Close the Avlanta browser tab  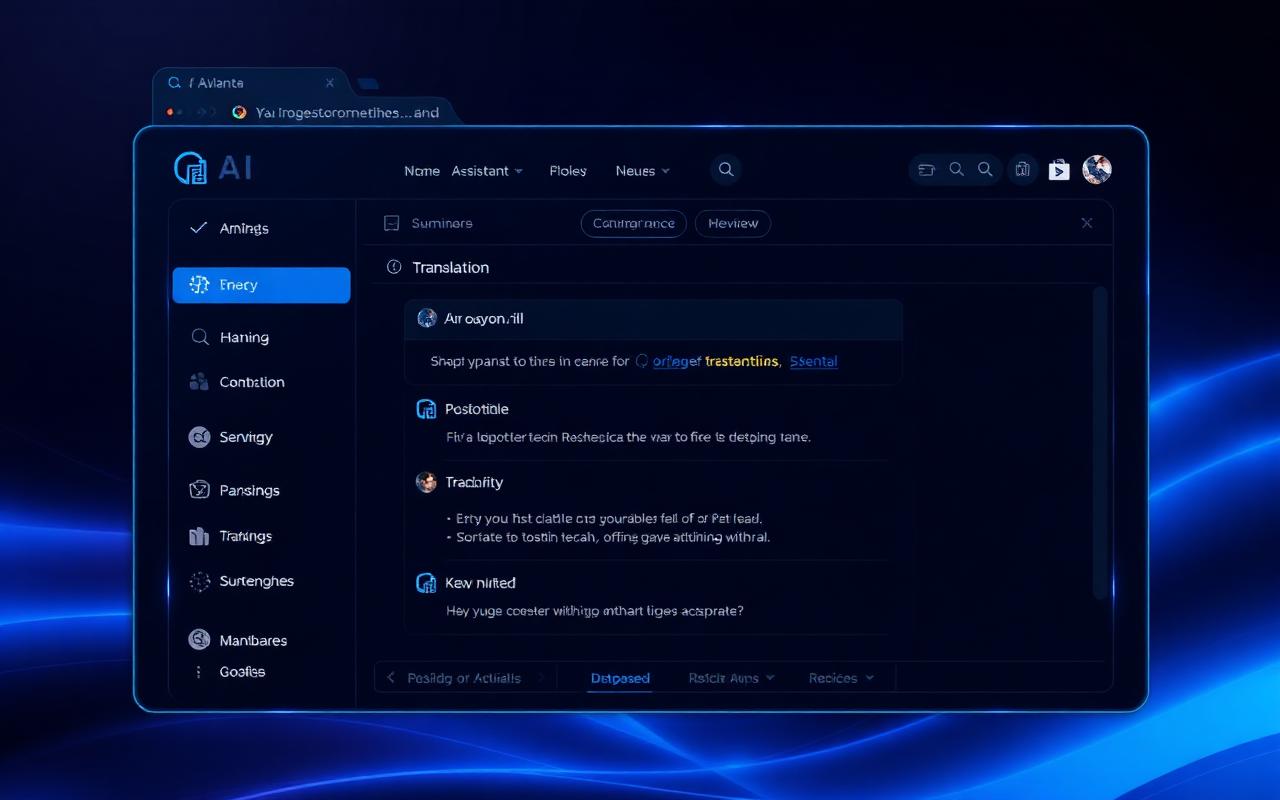point(330,83)
